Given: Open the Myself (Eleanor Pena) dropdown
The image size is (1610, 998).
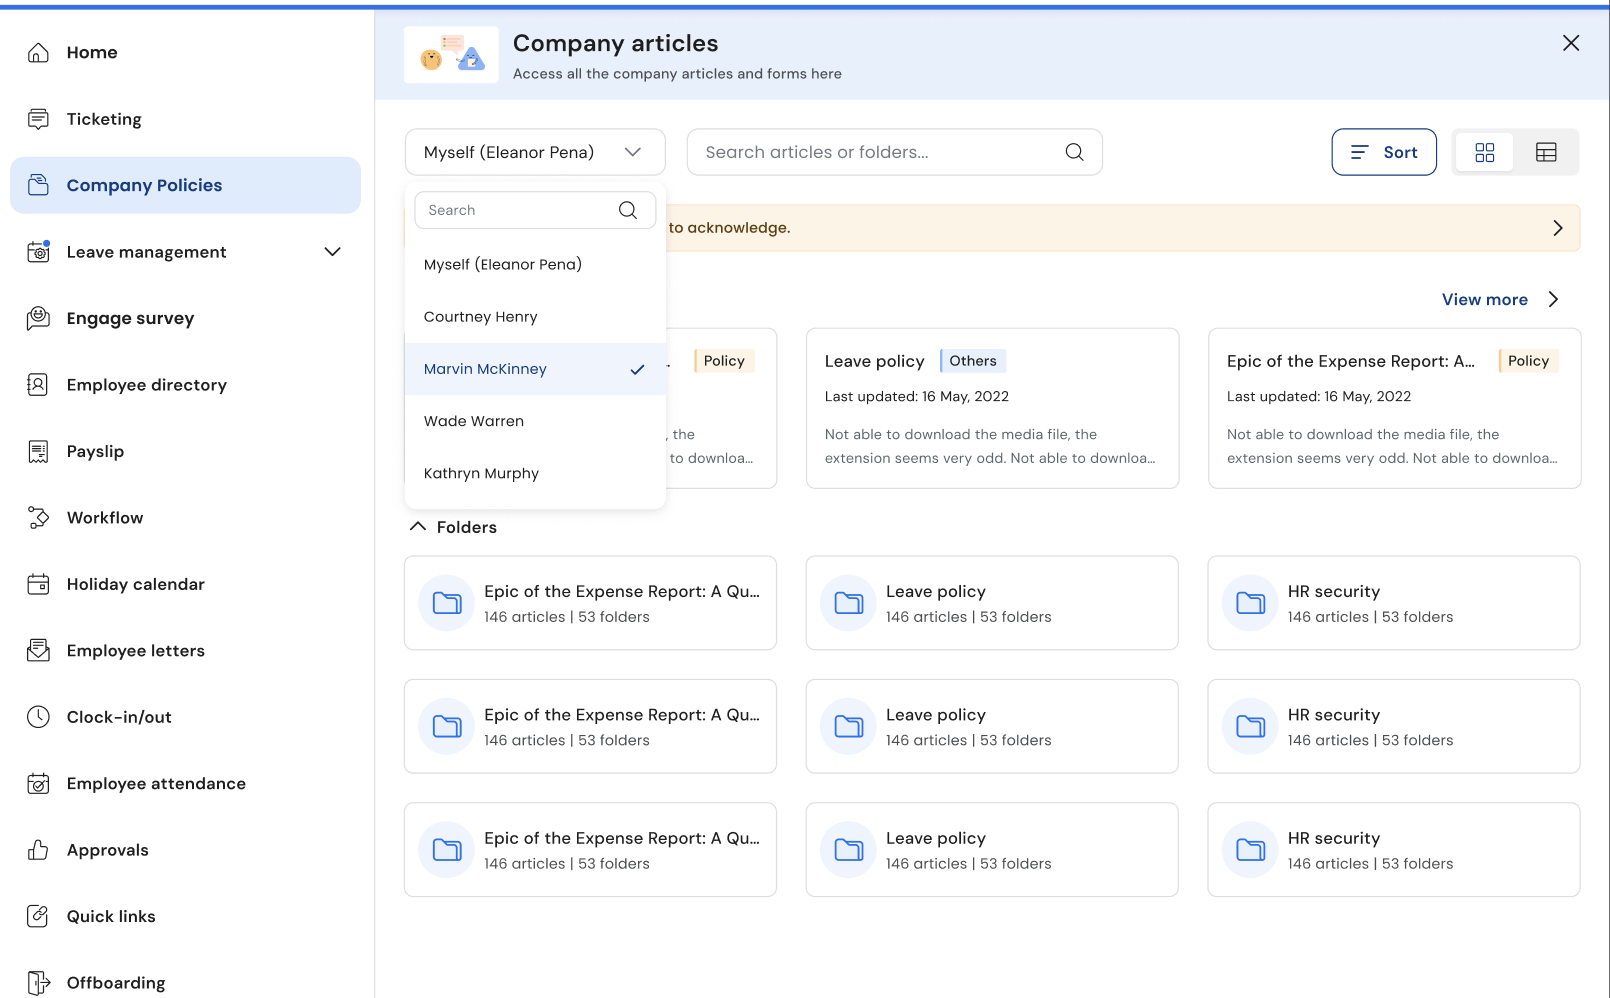Looking at the screenshot, I should point(534,152).
